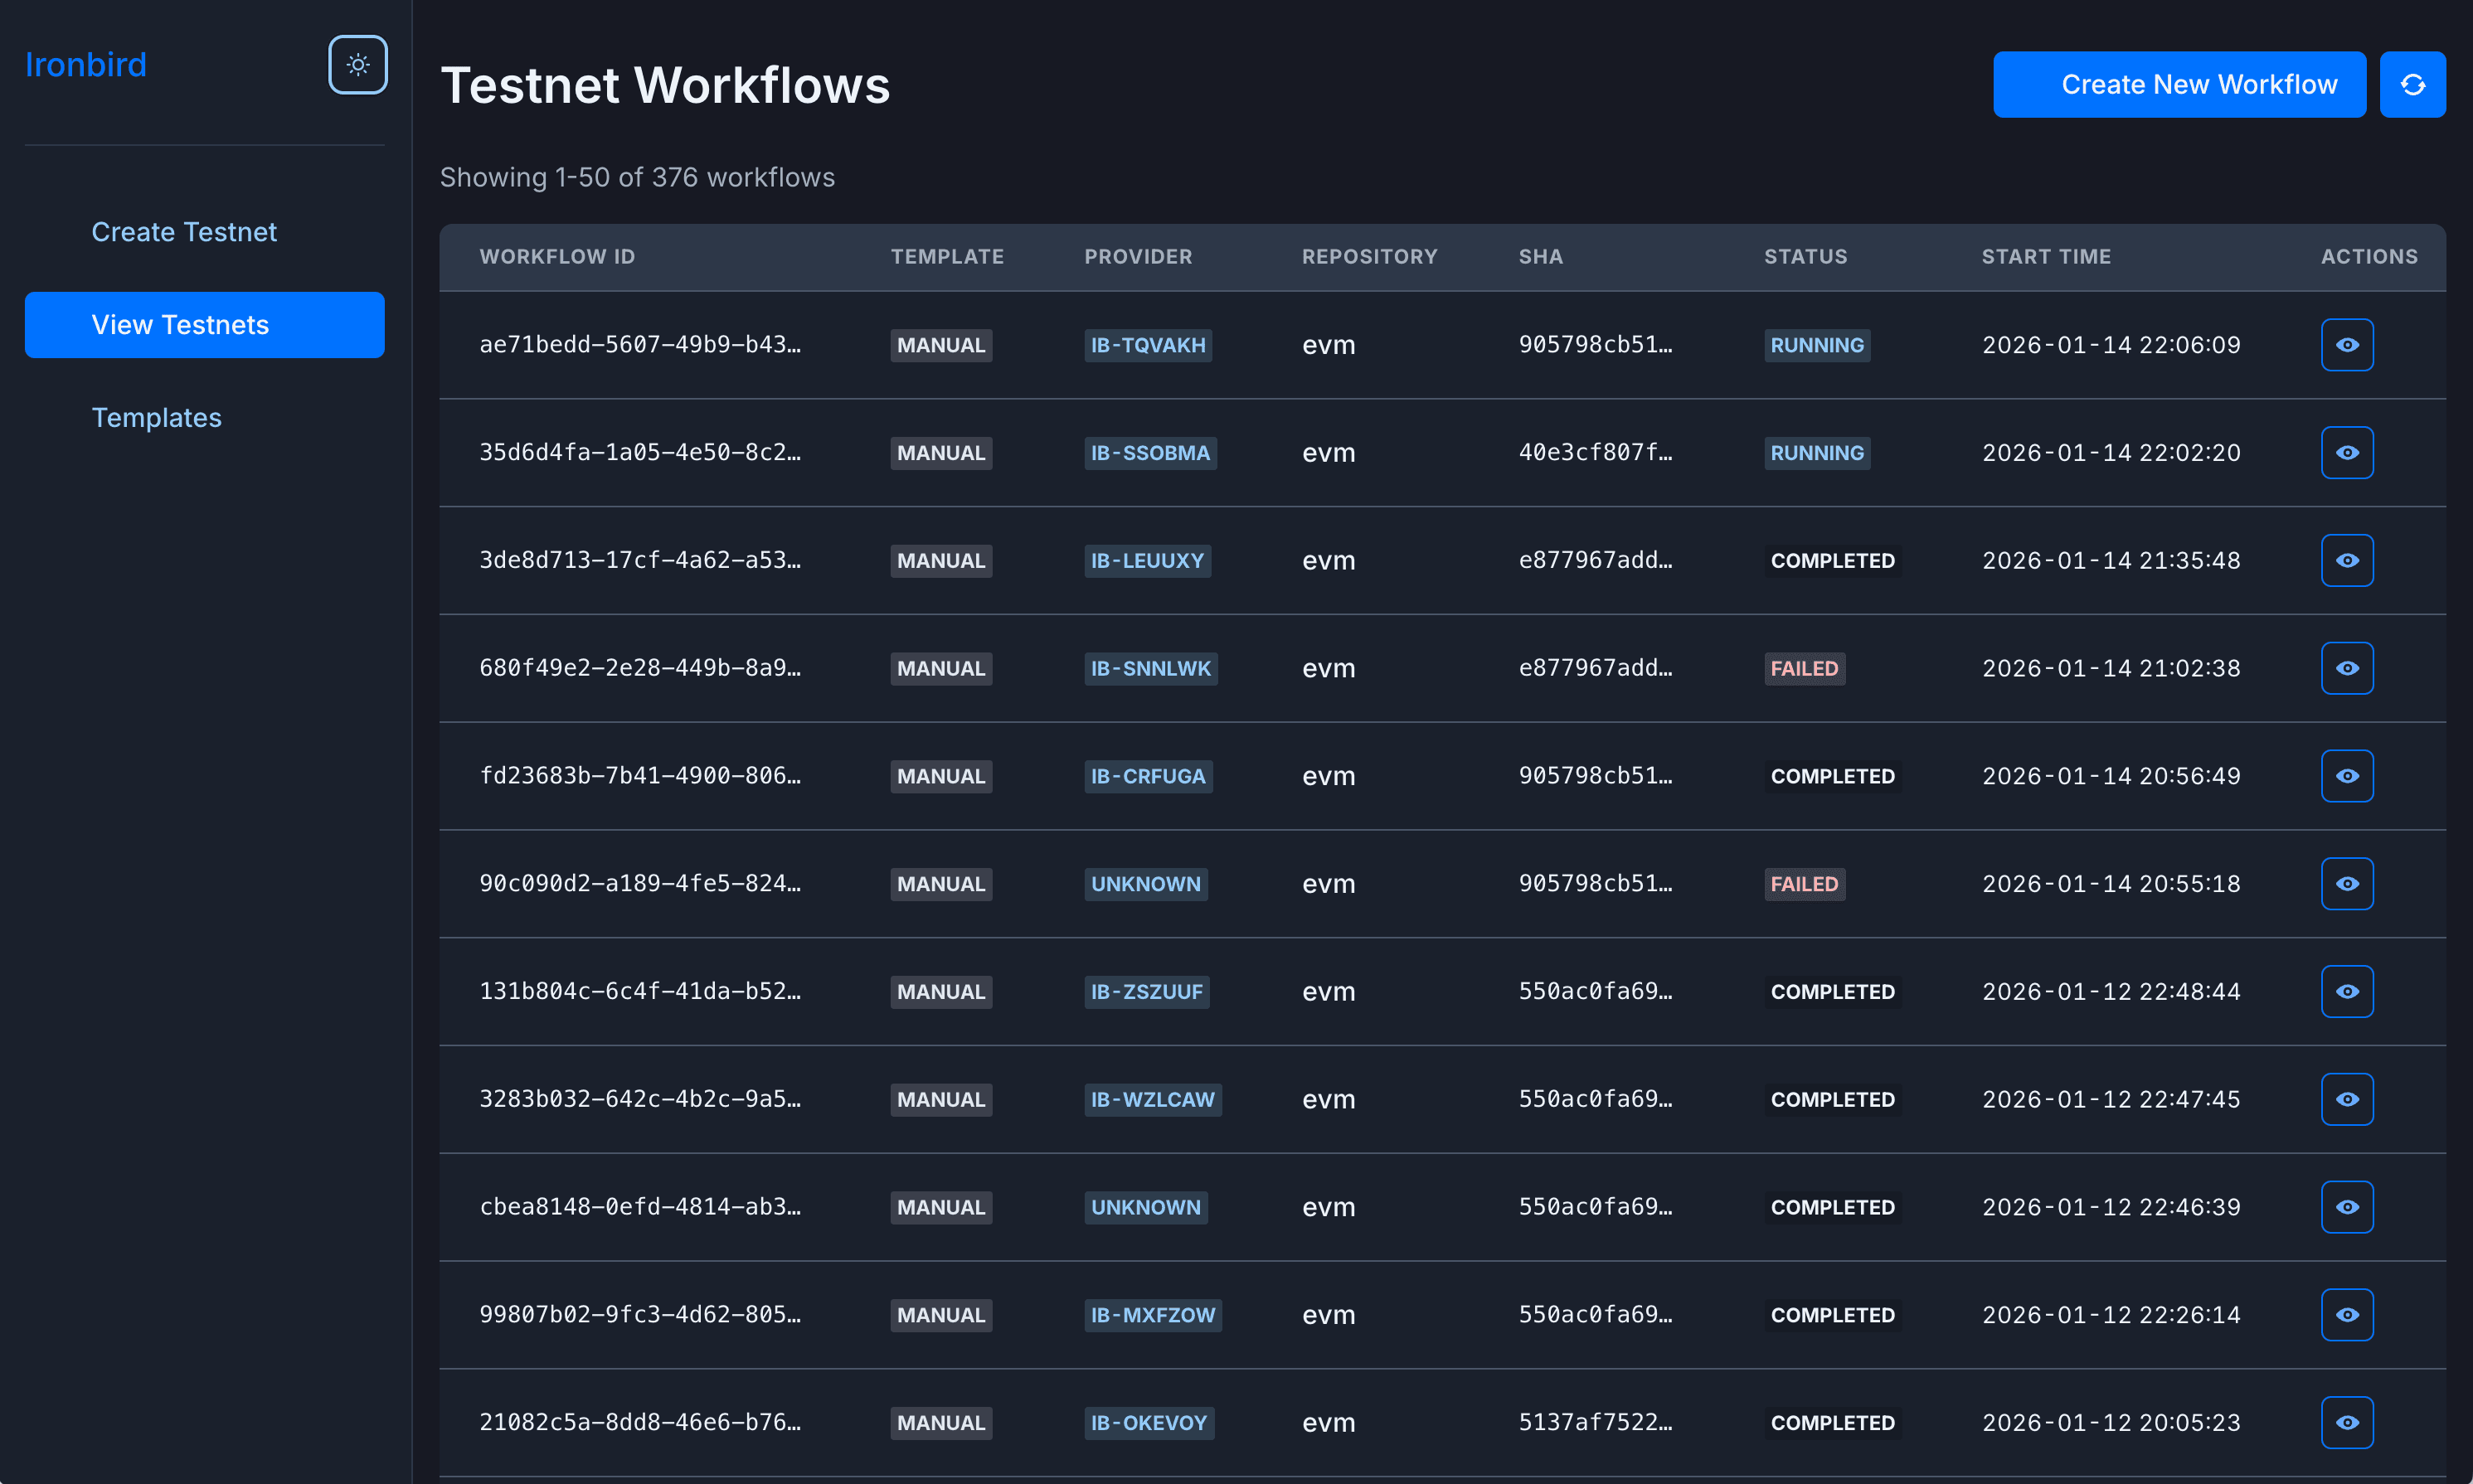Screen dimensions: 2473x1484
Task: View workflow cbea8148 via its eye button
Action: click(2347, 1206)
